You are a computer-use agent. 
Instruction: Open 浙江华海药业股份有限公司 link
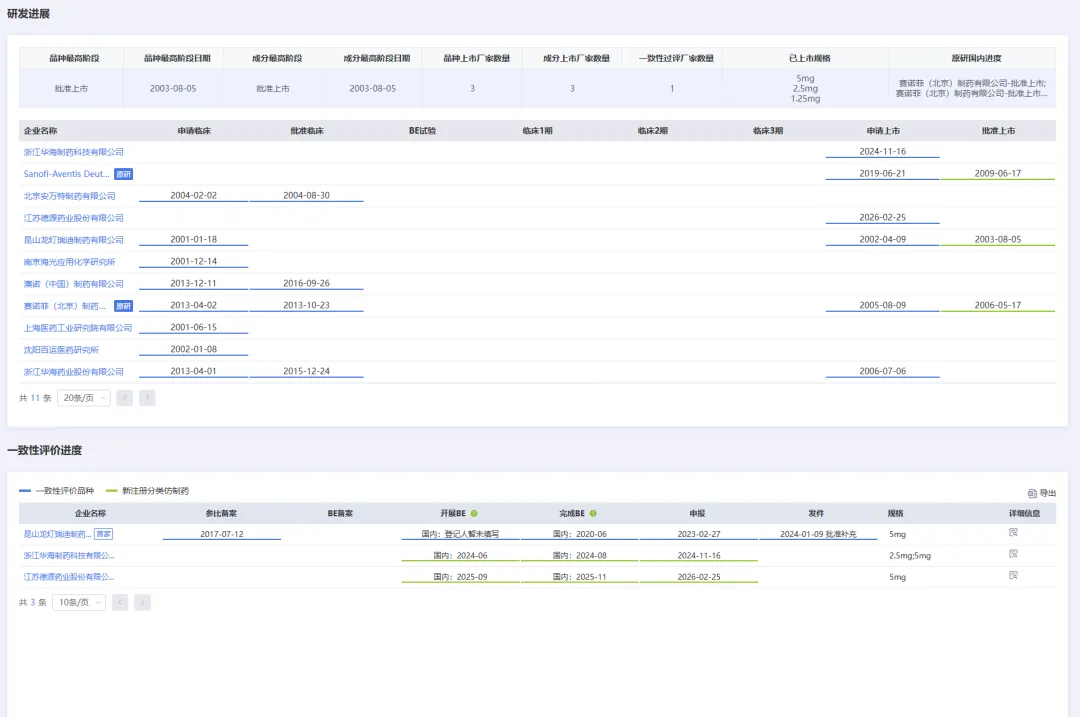[74, 372]
